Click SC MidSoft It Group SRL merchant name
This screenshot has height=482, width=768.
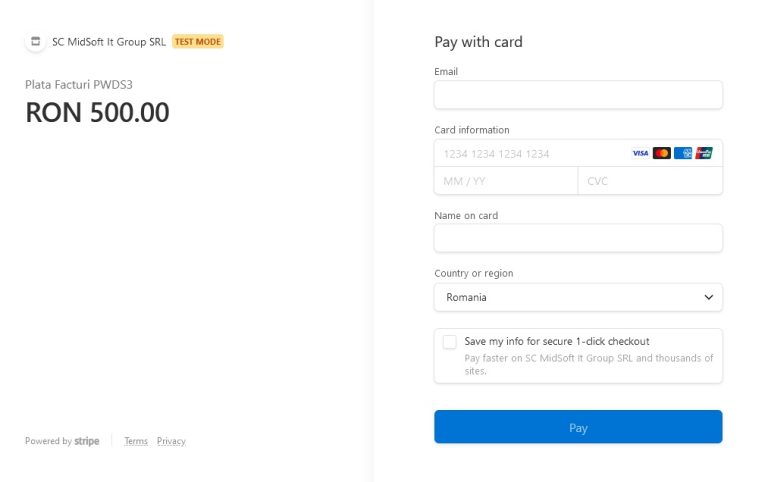[109, 42]
